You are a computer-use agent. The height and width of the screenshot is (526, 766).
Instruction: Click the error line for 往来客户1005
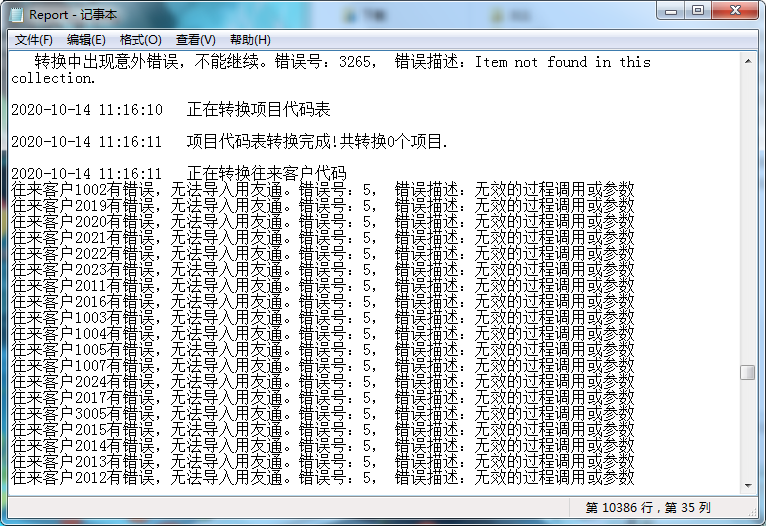click(x=322, y=350)
